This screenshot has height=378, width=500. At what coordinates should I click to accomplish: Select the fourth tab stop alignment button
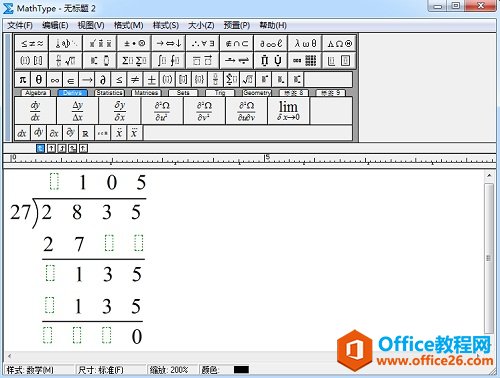(x=72, y=148)
